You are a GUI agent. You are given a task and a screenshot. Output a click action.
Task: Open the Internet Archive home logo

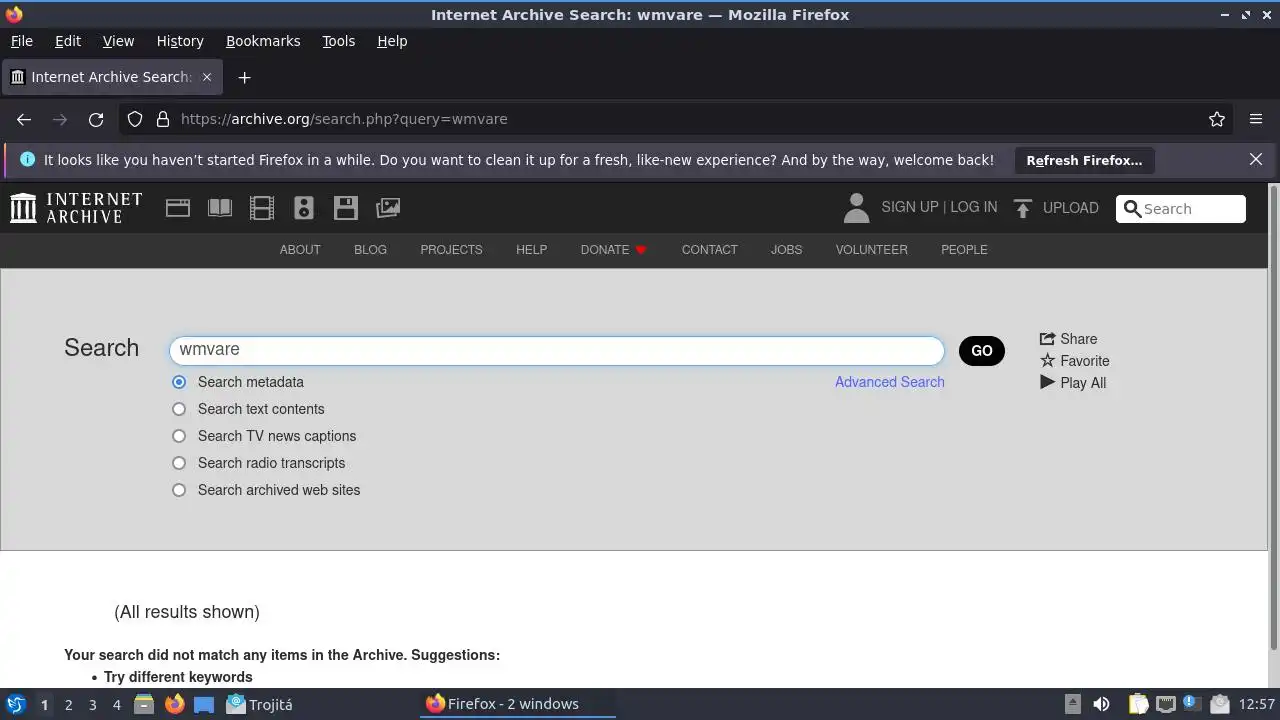[76, 208]
